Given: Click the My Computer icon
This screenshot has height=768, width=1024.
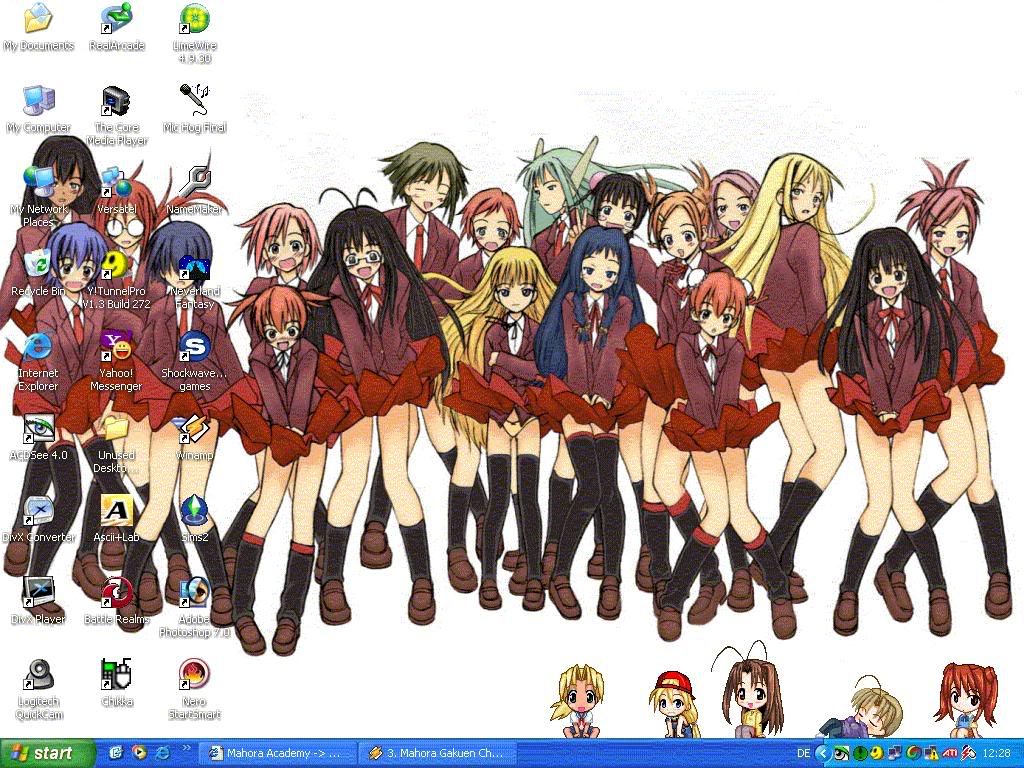Looking at the screenshot, I should click(38, 102).
